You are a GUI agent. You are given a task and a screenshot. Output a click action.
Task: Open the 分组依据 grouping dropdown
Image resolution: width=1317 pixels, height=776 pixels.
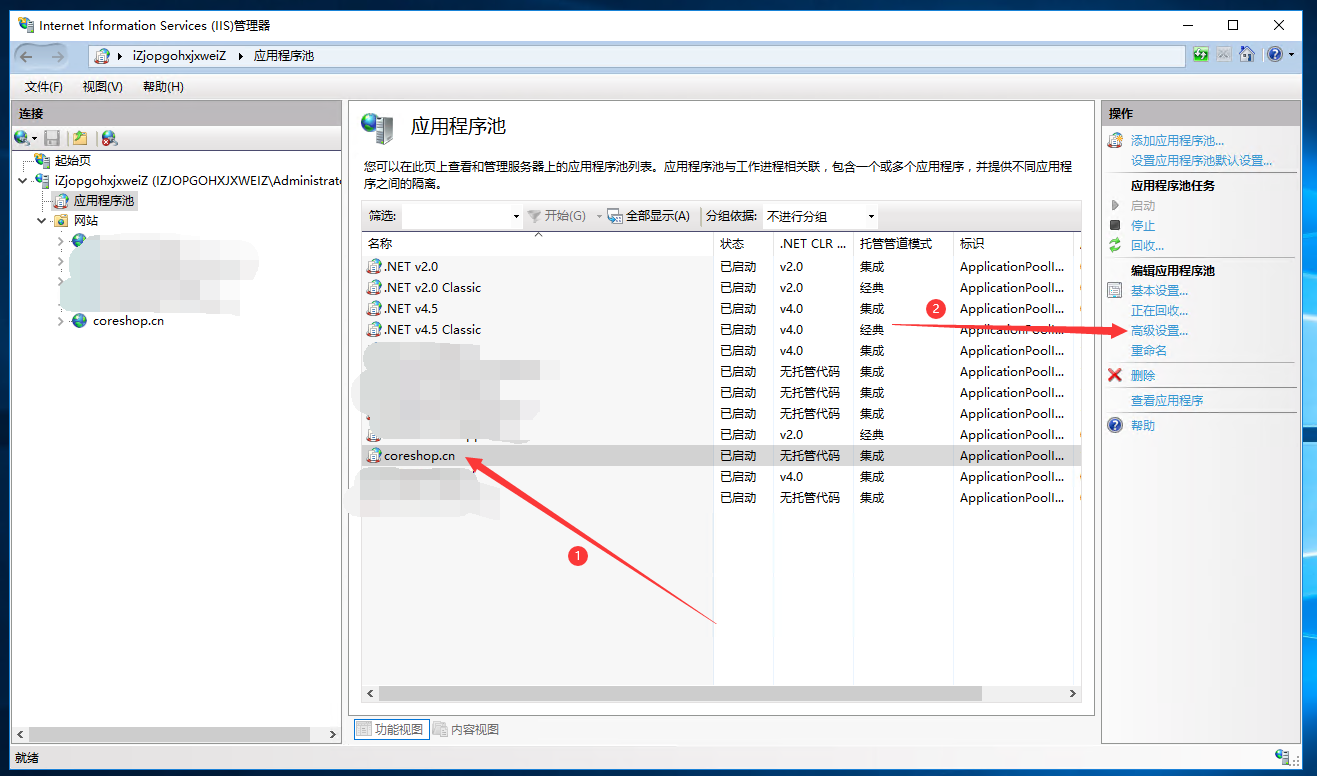[871, 216]
